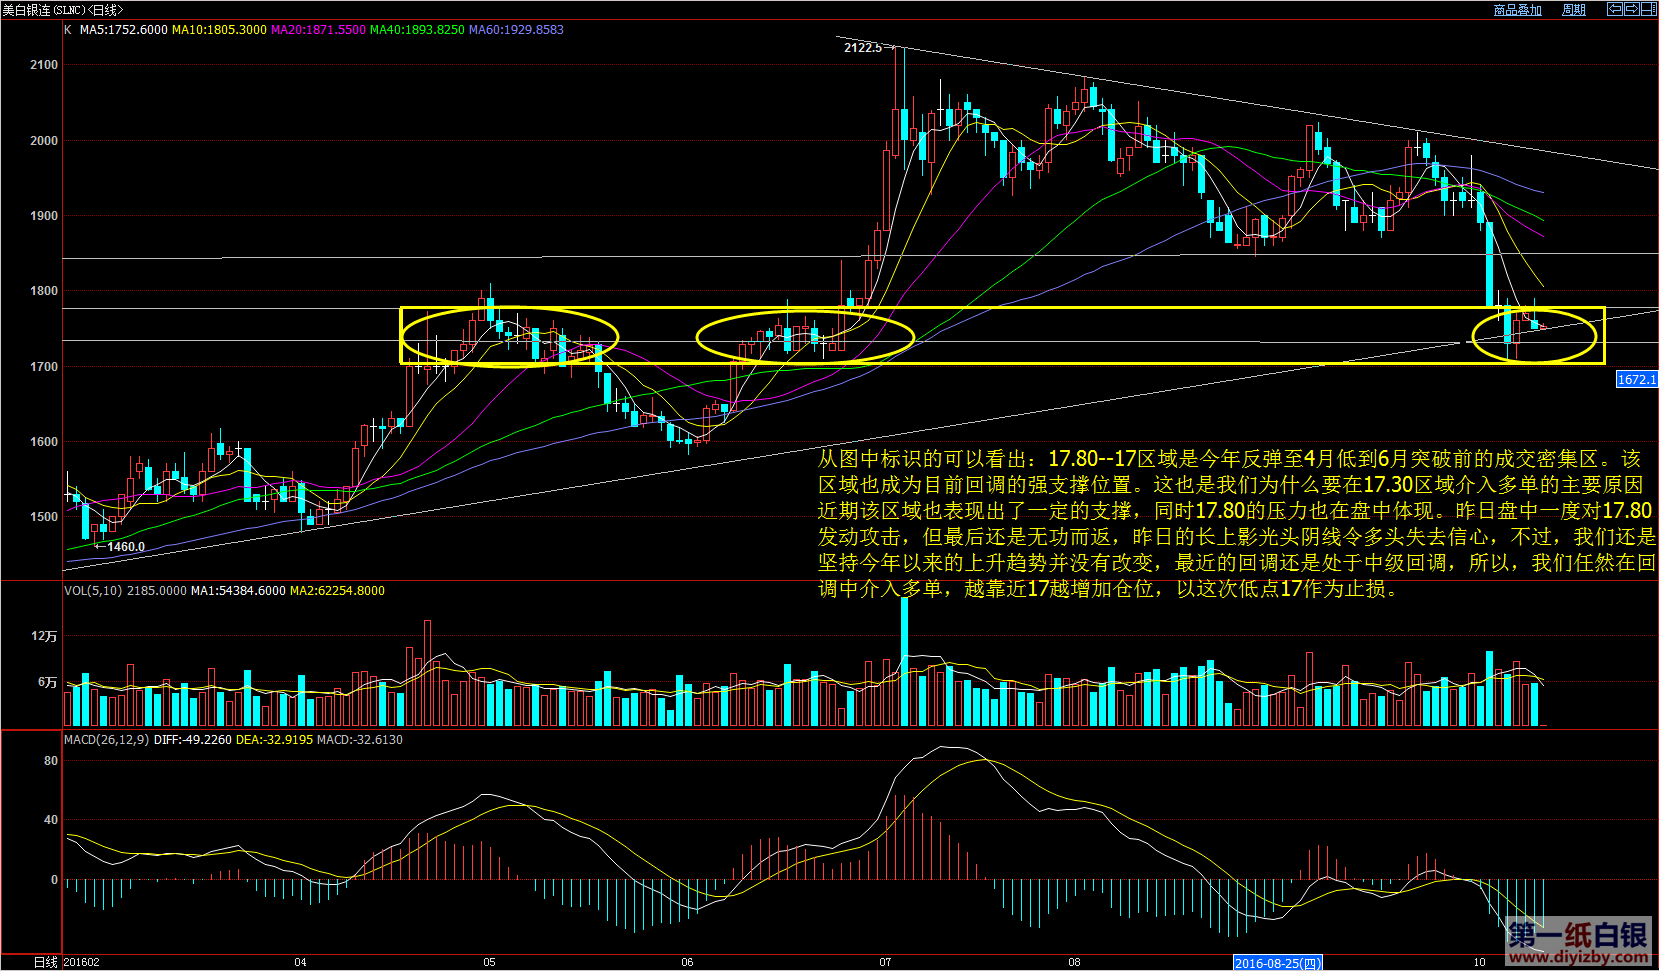Open the 商品叠加 overlay option

click(1517, 10)
